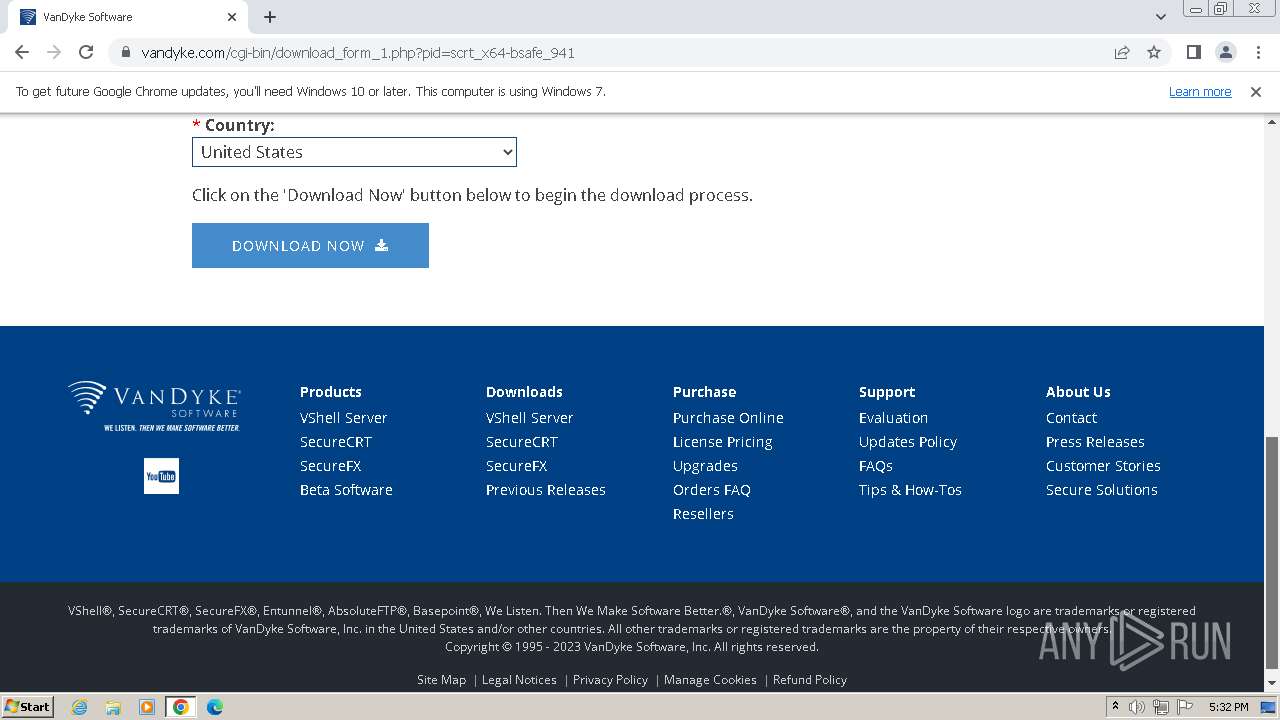
Task: Click the taskbar clock showing 5:32 PM
Action: [x=1228, y=707]
